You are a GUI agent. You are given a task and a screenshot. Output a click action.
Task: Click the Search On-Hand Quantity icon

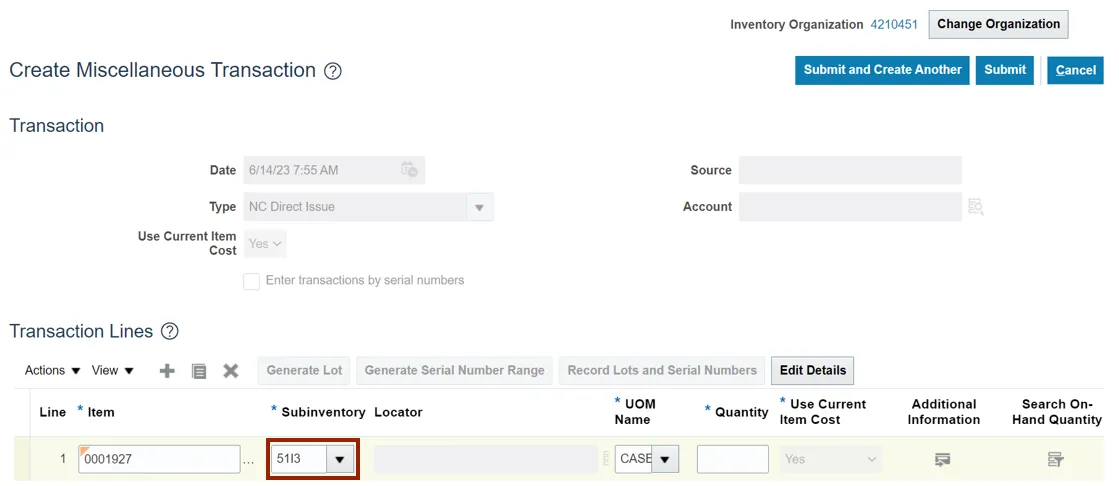[1055, 459]
